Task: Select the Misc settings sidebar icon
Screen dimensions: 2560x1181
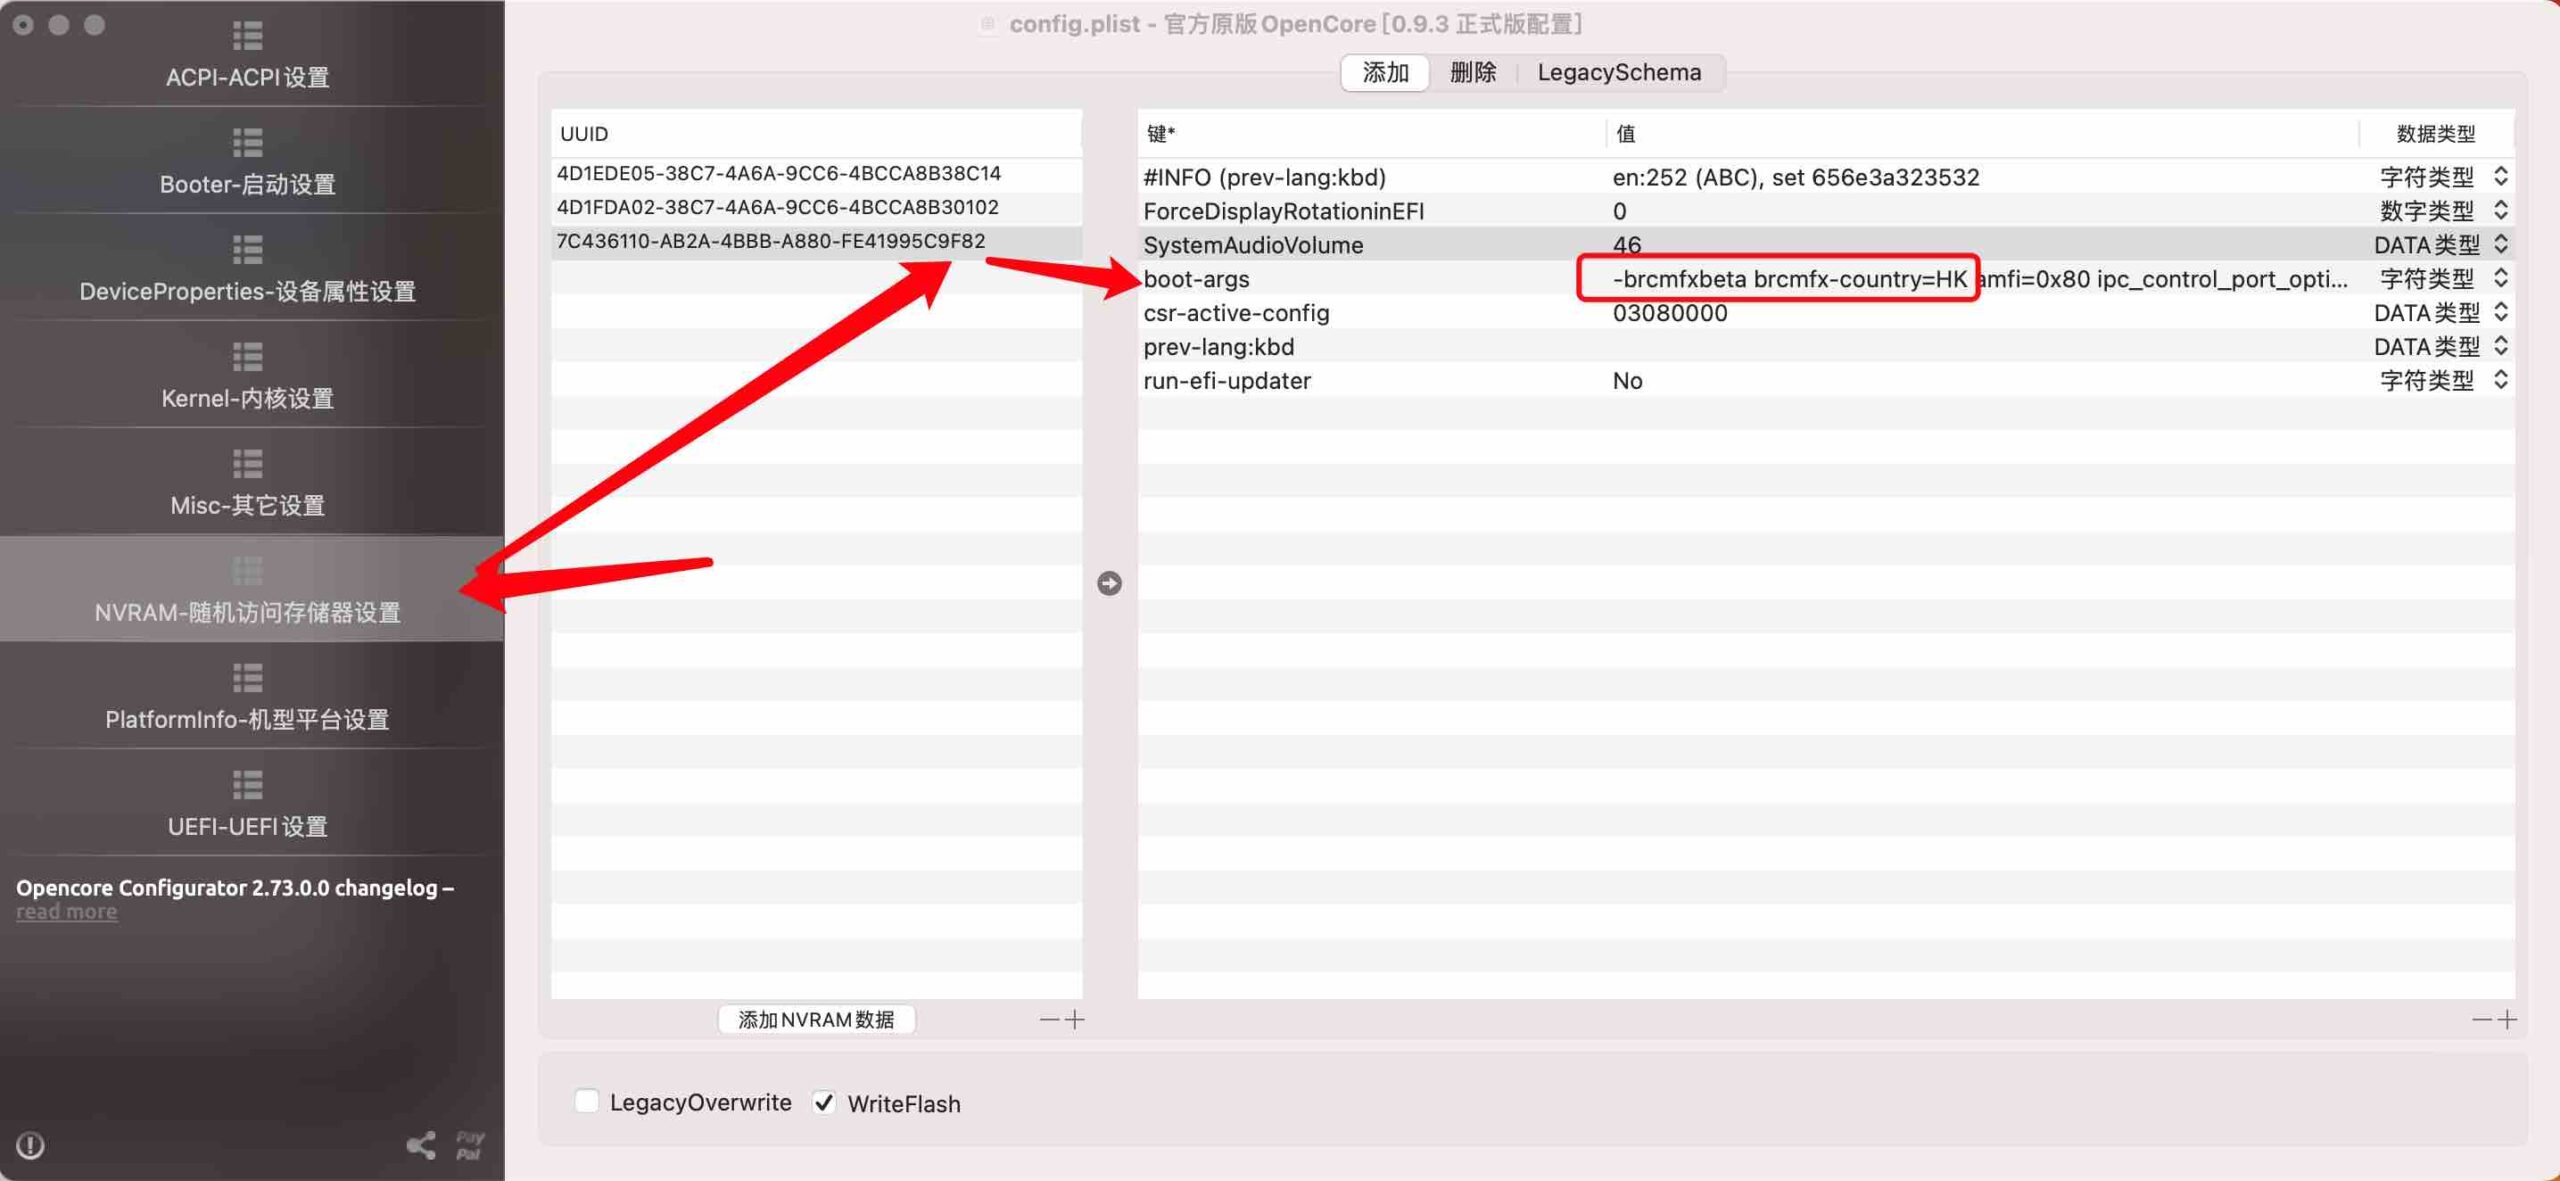Action: [247, 464]
